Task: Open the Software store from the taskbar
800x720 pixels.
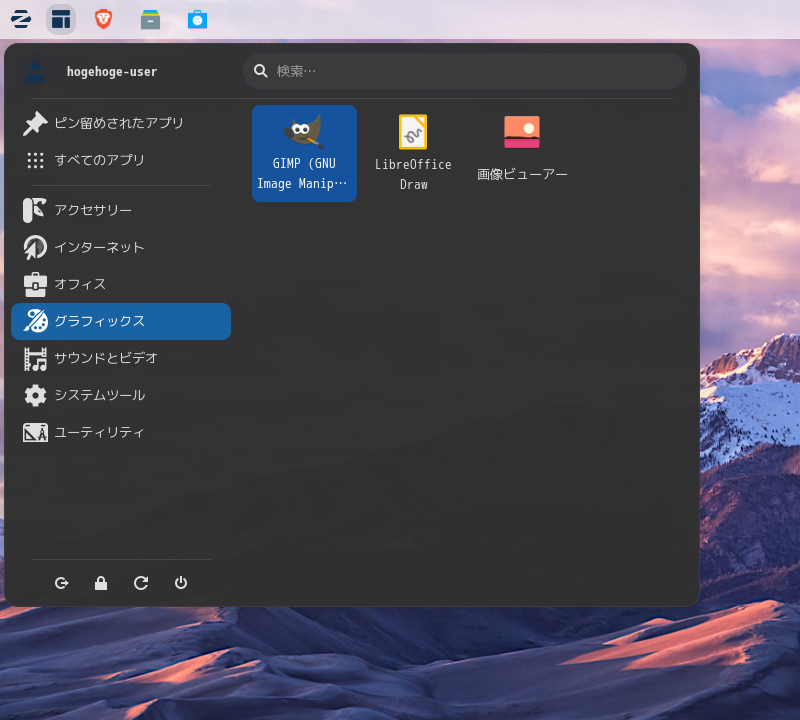Action: tap(197, 19)
